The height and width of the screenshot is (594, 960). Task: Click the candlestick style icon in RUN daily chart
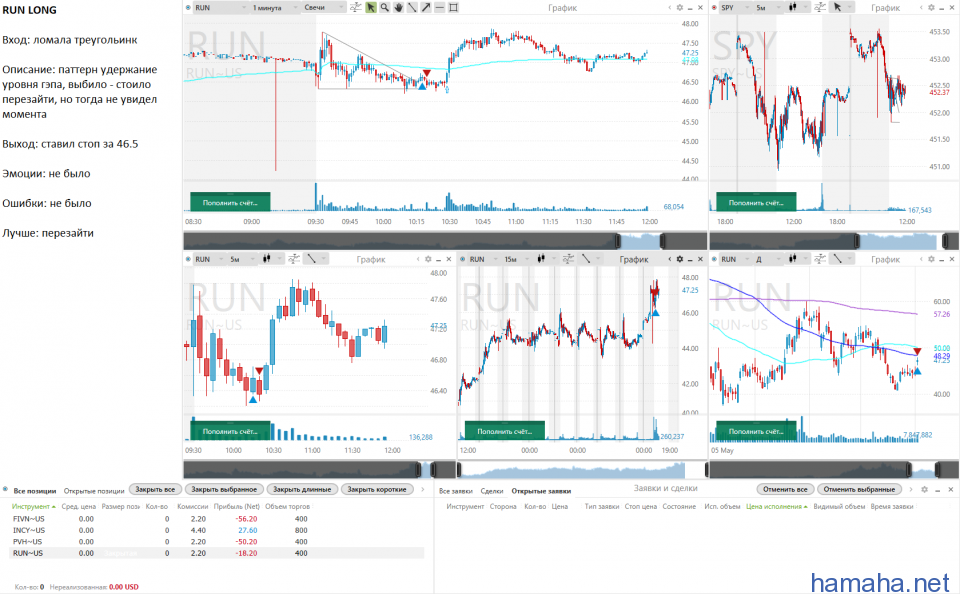pyautogui.click(x=793, y=259)
